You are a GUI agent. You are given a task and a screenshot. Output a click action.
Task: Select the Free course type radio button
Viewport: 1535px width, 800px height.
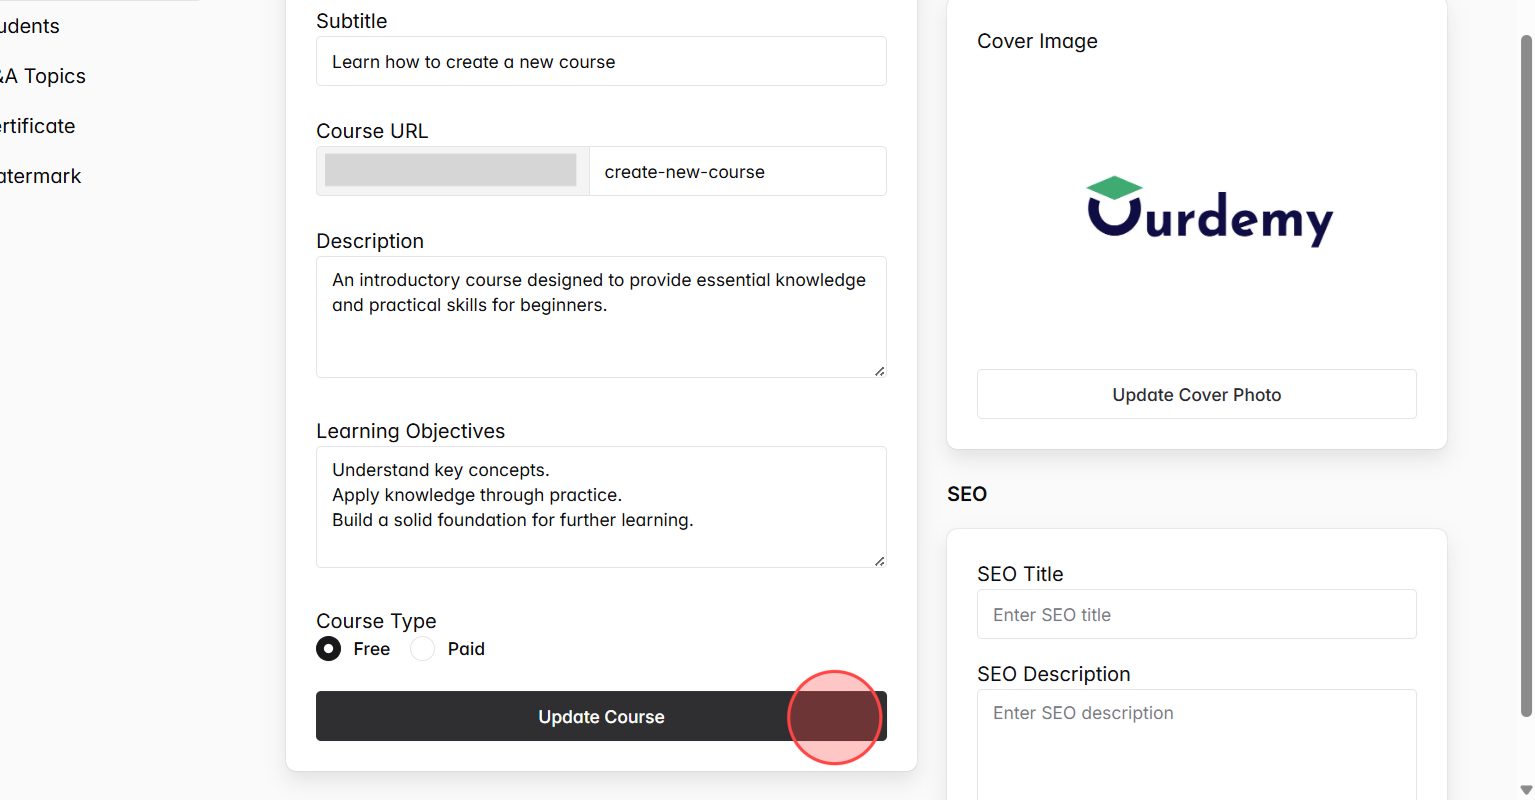click(x=329, y=649)
